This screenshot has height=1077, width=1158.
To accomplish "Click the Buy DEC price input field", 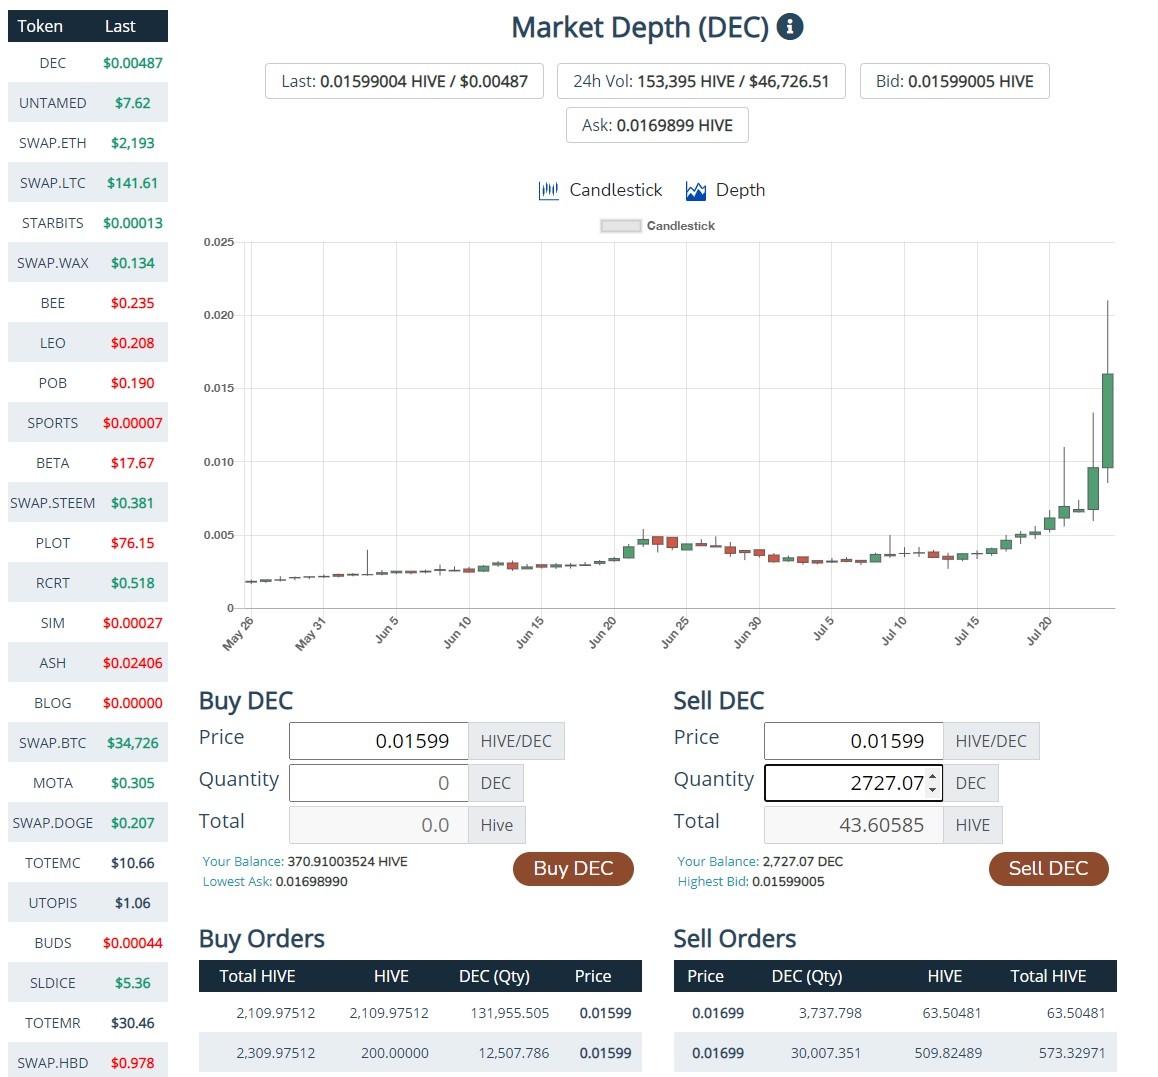I will click(x=379, y=741).
